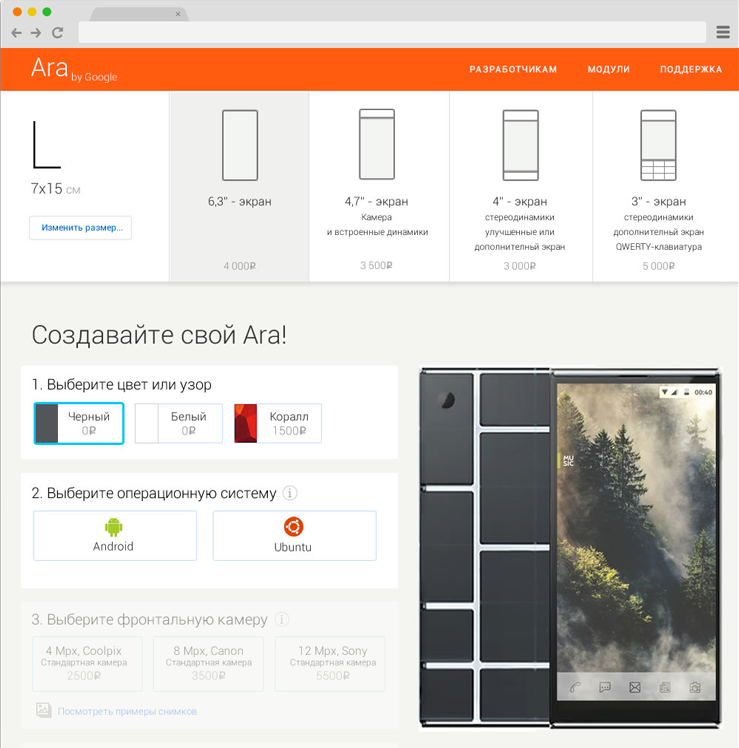
Task: Click the orange Ubuntu logo icon
Action: click(x=293, y=527)
